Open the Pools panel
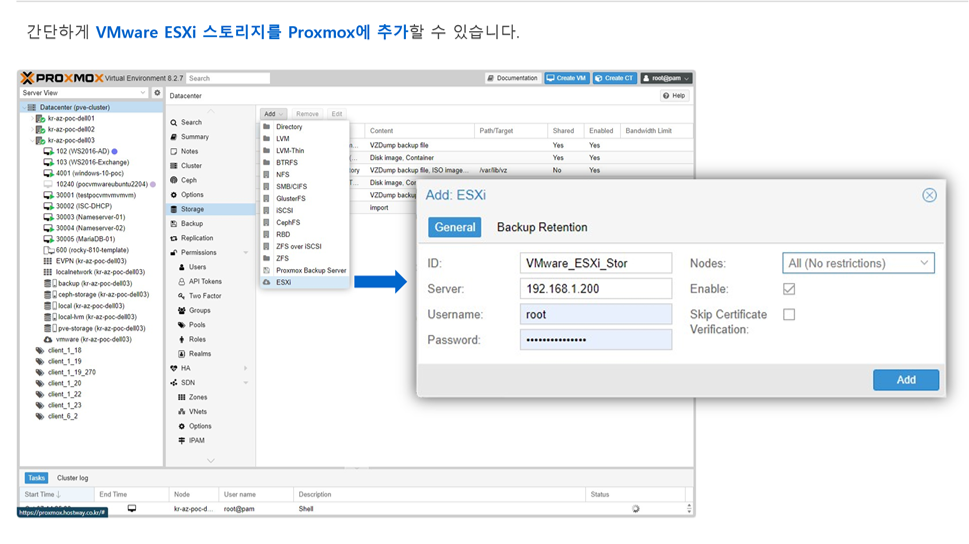This screenshot has height=544, width=969. (192, 325)
